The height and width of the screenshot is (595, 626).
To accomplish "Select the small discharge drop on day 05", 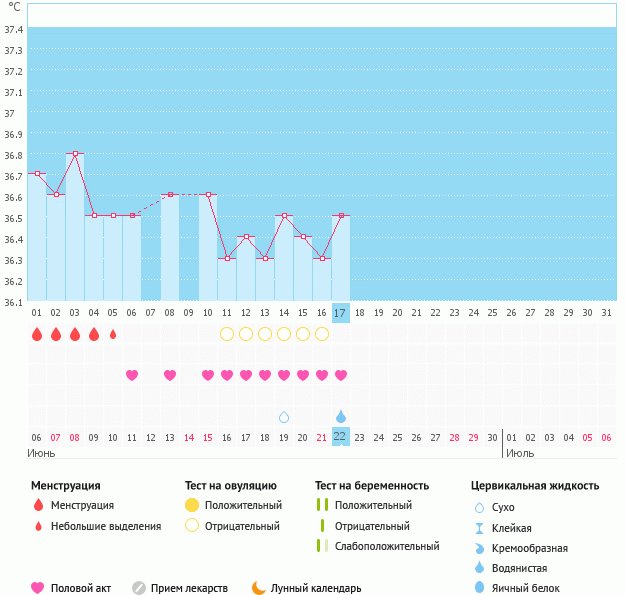I will coord(113,334).
